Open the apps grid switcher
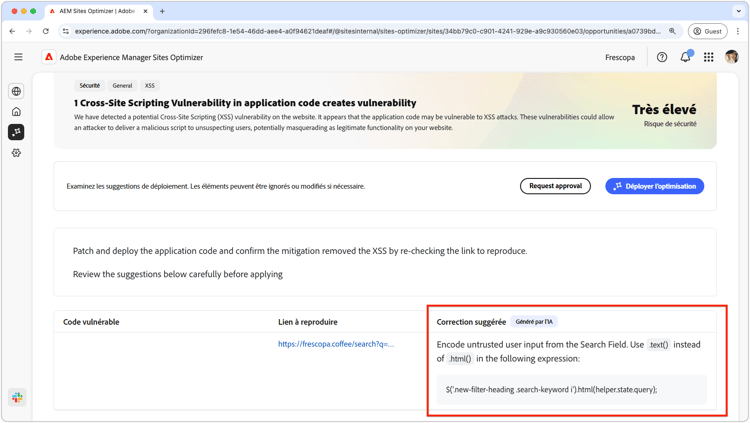 tap(708, 57)
